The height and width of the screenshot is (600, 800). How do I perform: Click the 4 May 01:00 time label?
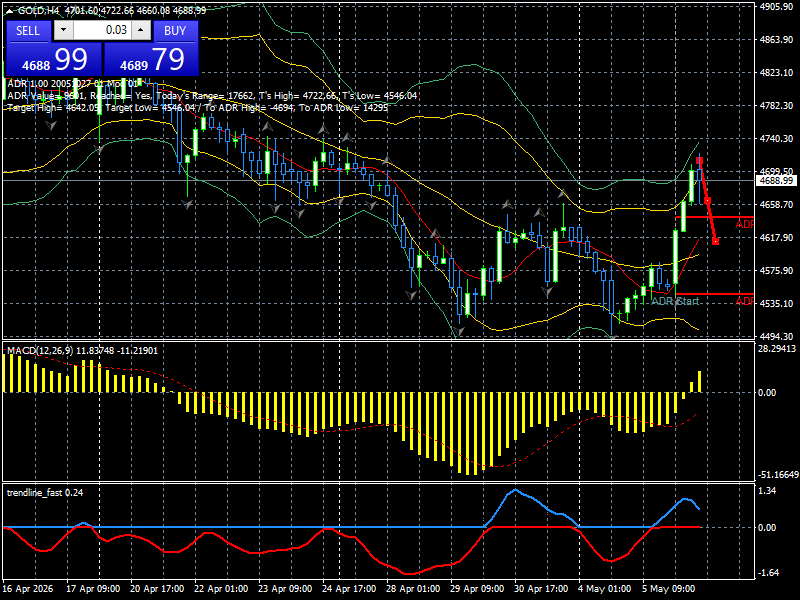click(606, 588)
